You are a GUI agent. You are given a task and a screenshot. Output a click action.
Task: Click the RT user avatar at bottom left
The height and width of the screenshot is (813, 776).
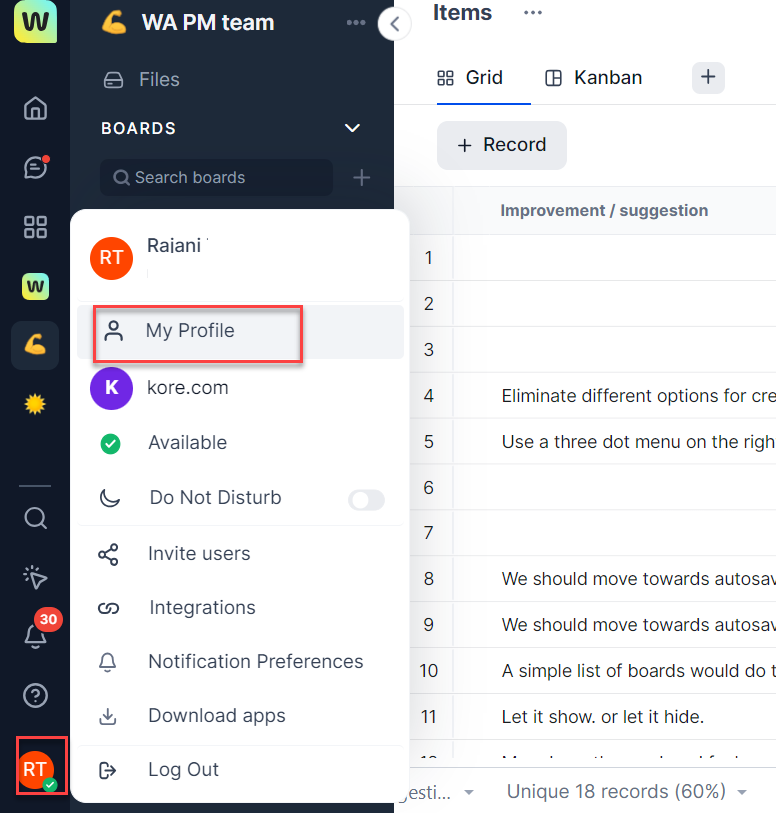pyautogui.click(x=36, y=768)
